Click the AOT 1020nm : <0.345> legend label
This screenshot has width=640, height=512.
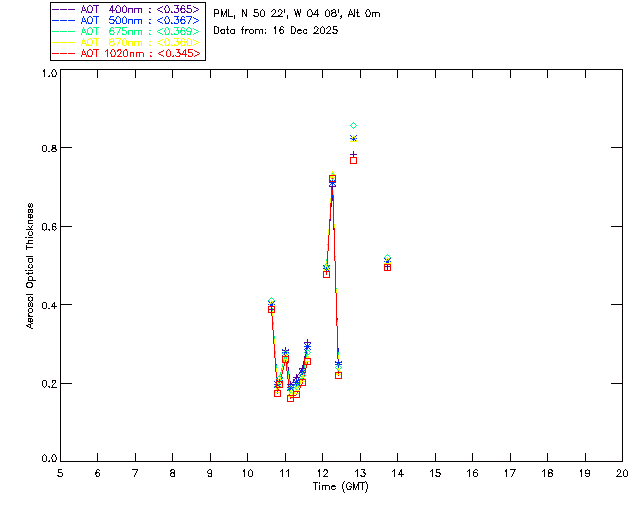[140, 53]
